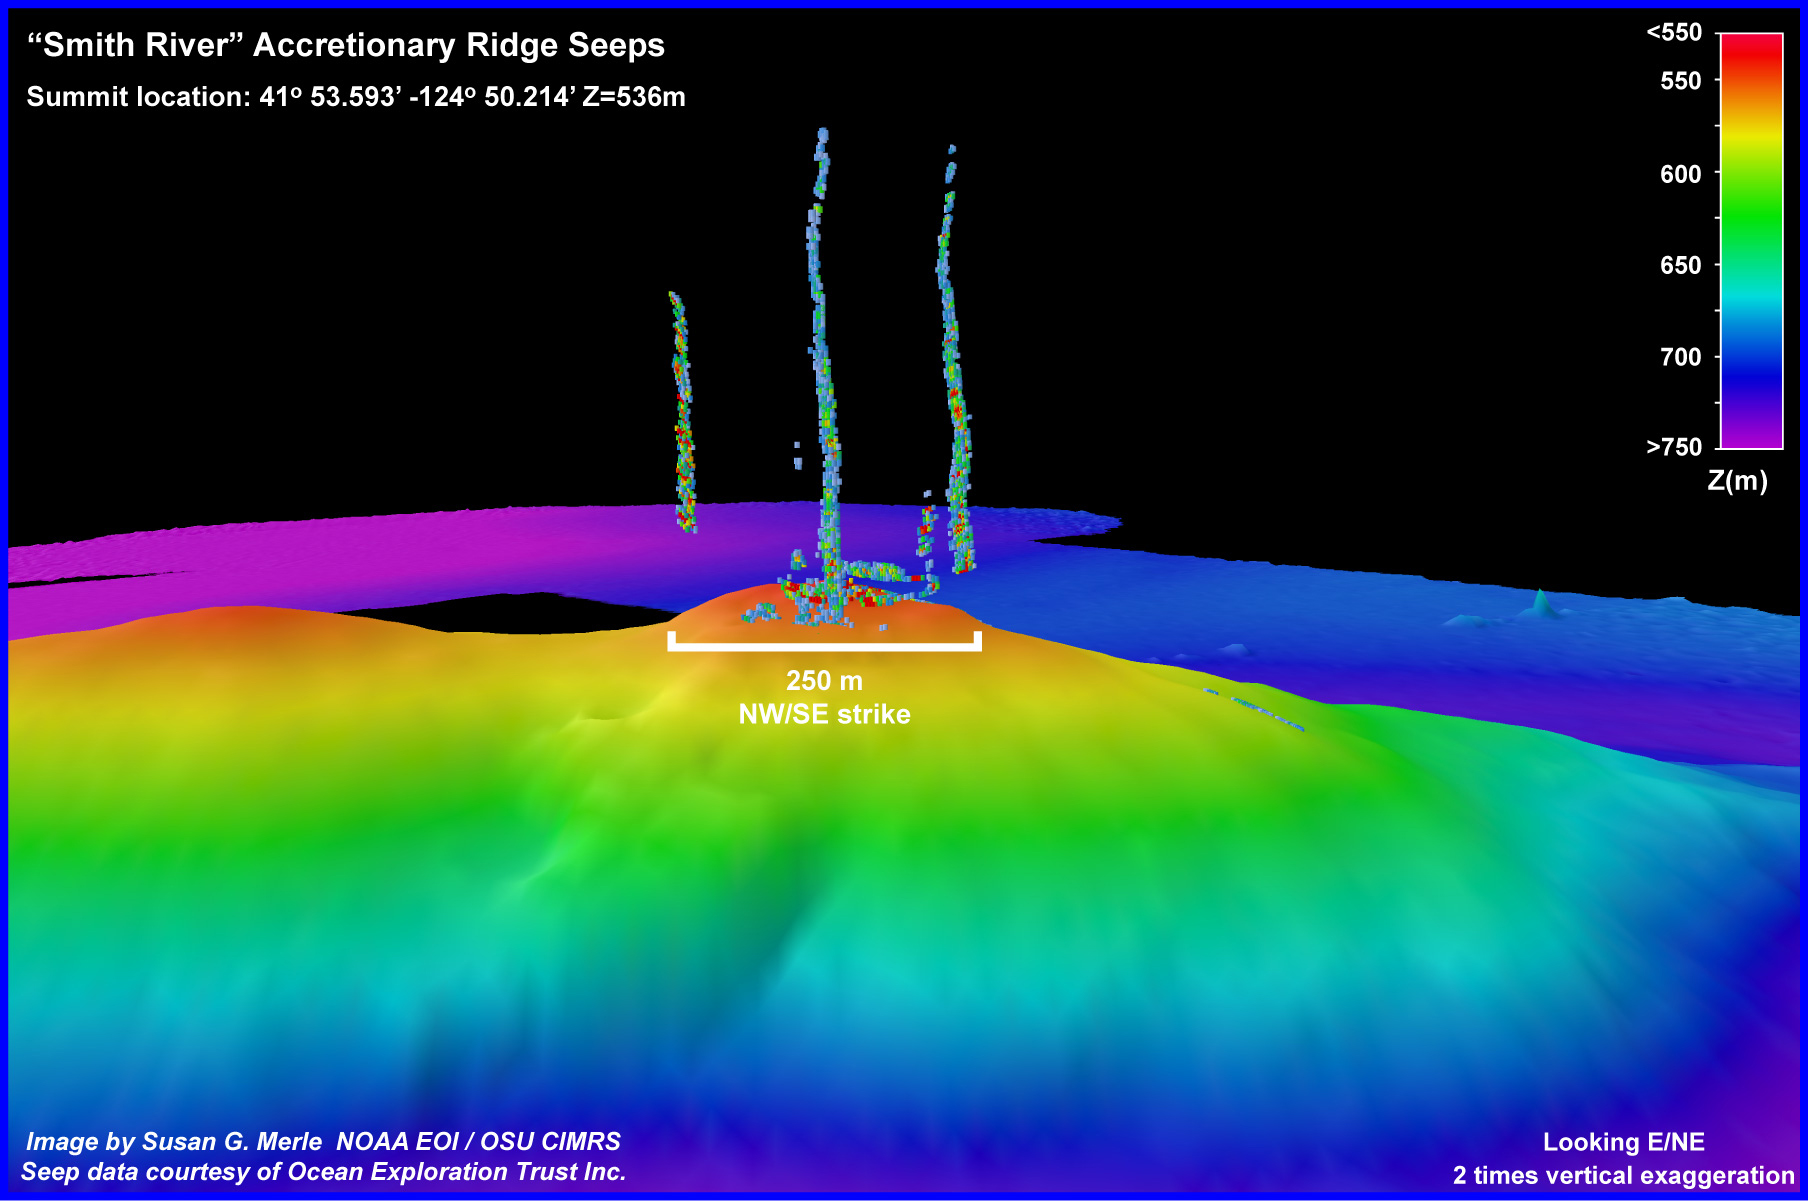Viewport: 1808px width, 1201px height.
Task: Click the Z(m) axis label
Action: pyautogui.click(x=1738, y=481)
